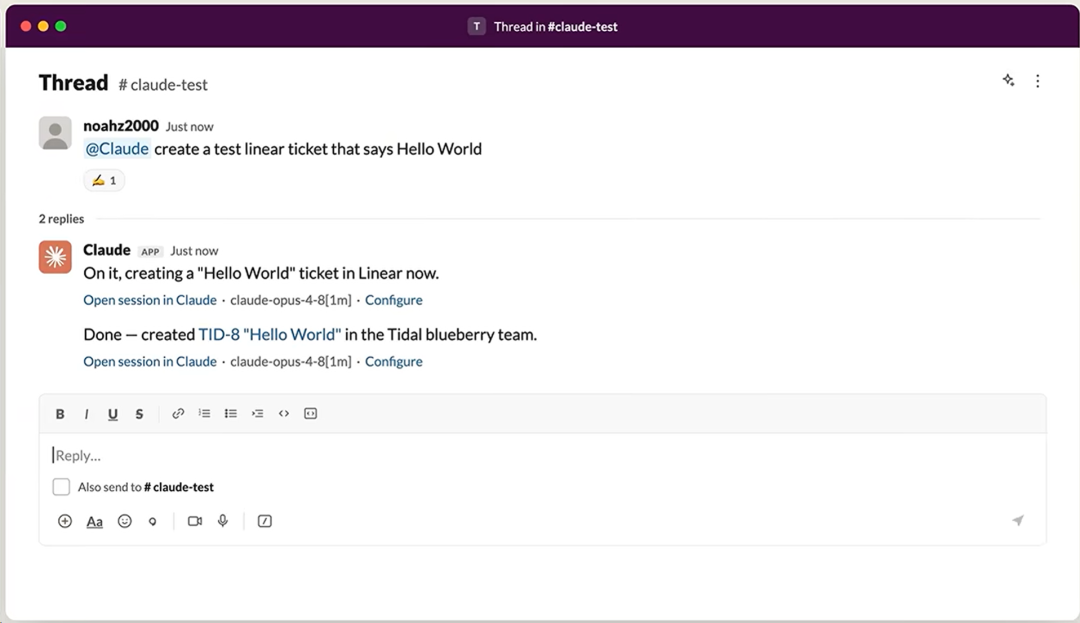Toggle italic formatting in reply toolbar
Image resolution: width=1080 pixels, height=623 pixels.
86,414
